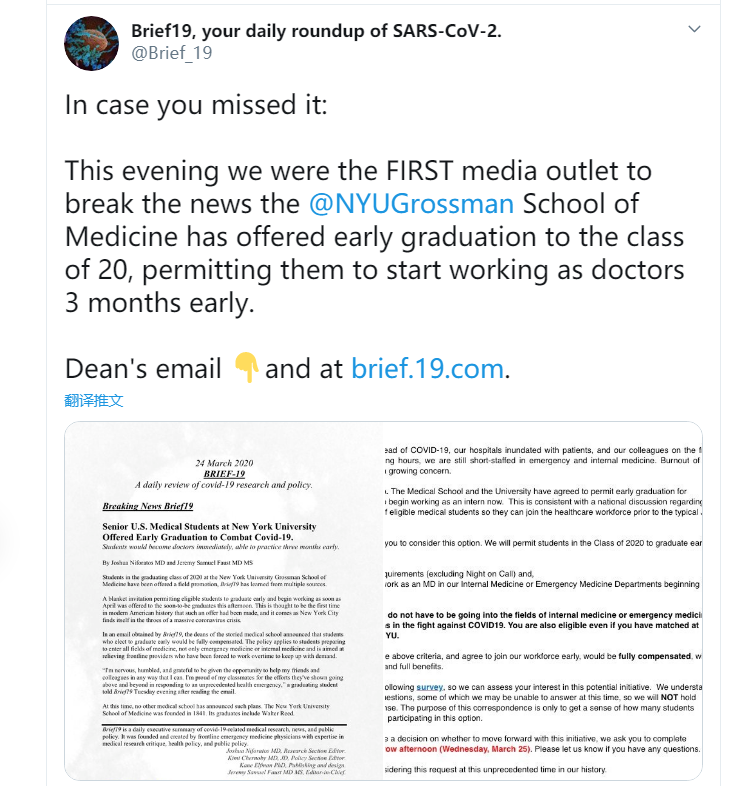Open the left Brief19 article image
Image resolution: width=749 pixels, height=786 pixels.
pyautogui.click(x=224, y=601)
